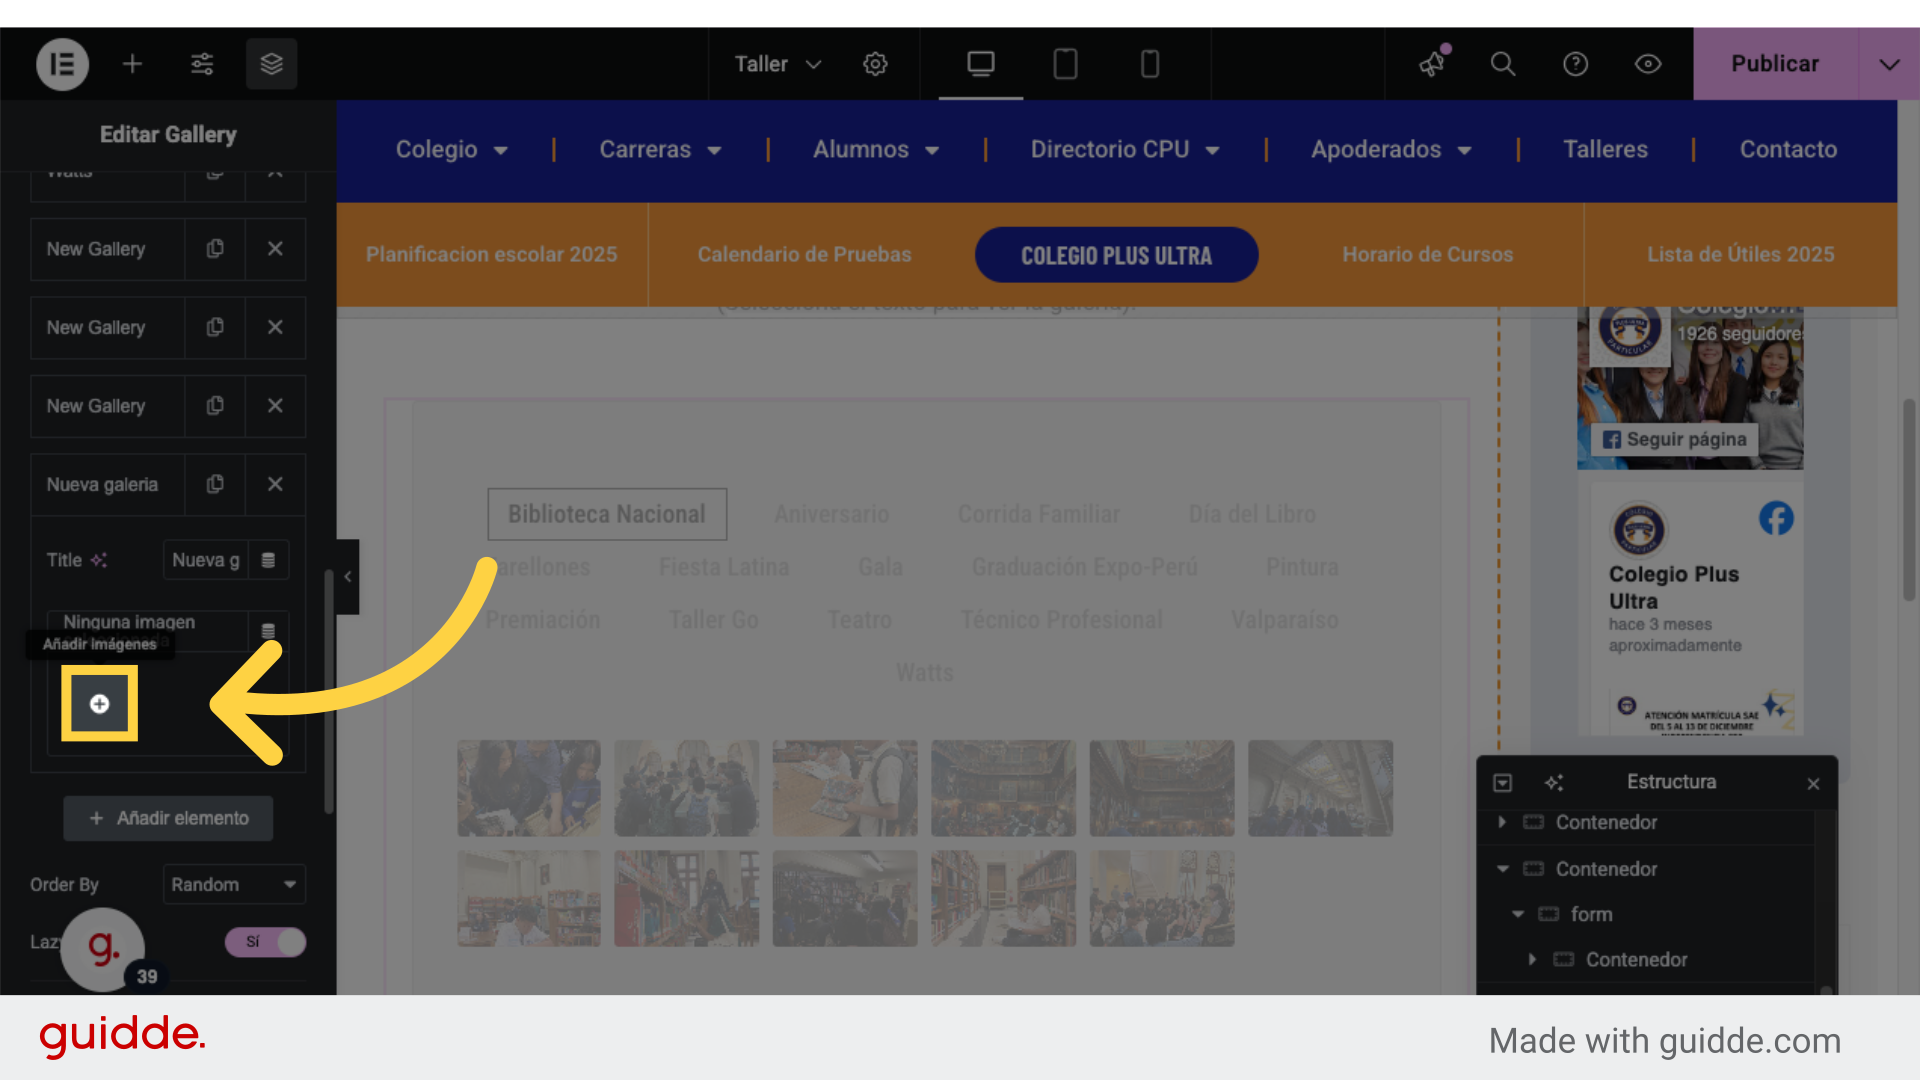Click the first gallery thumbnail in top row
This screenshot has height=1080, width=1920.
tap(529, 788)
